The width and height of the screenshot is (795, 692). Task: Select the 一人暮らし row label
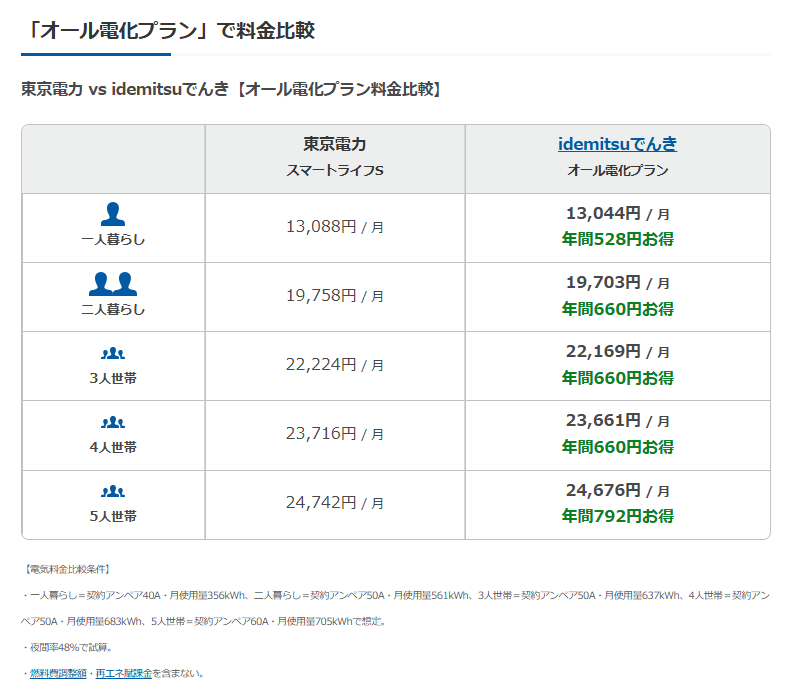click(x=113, y=239)
